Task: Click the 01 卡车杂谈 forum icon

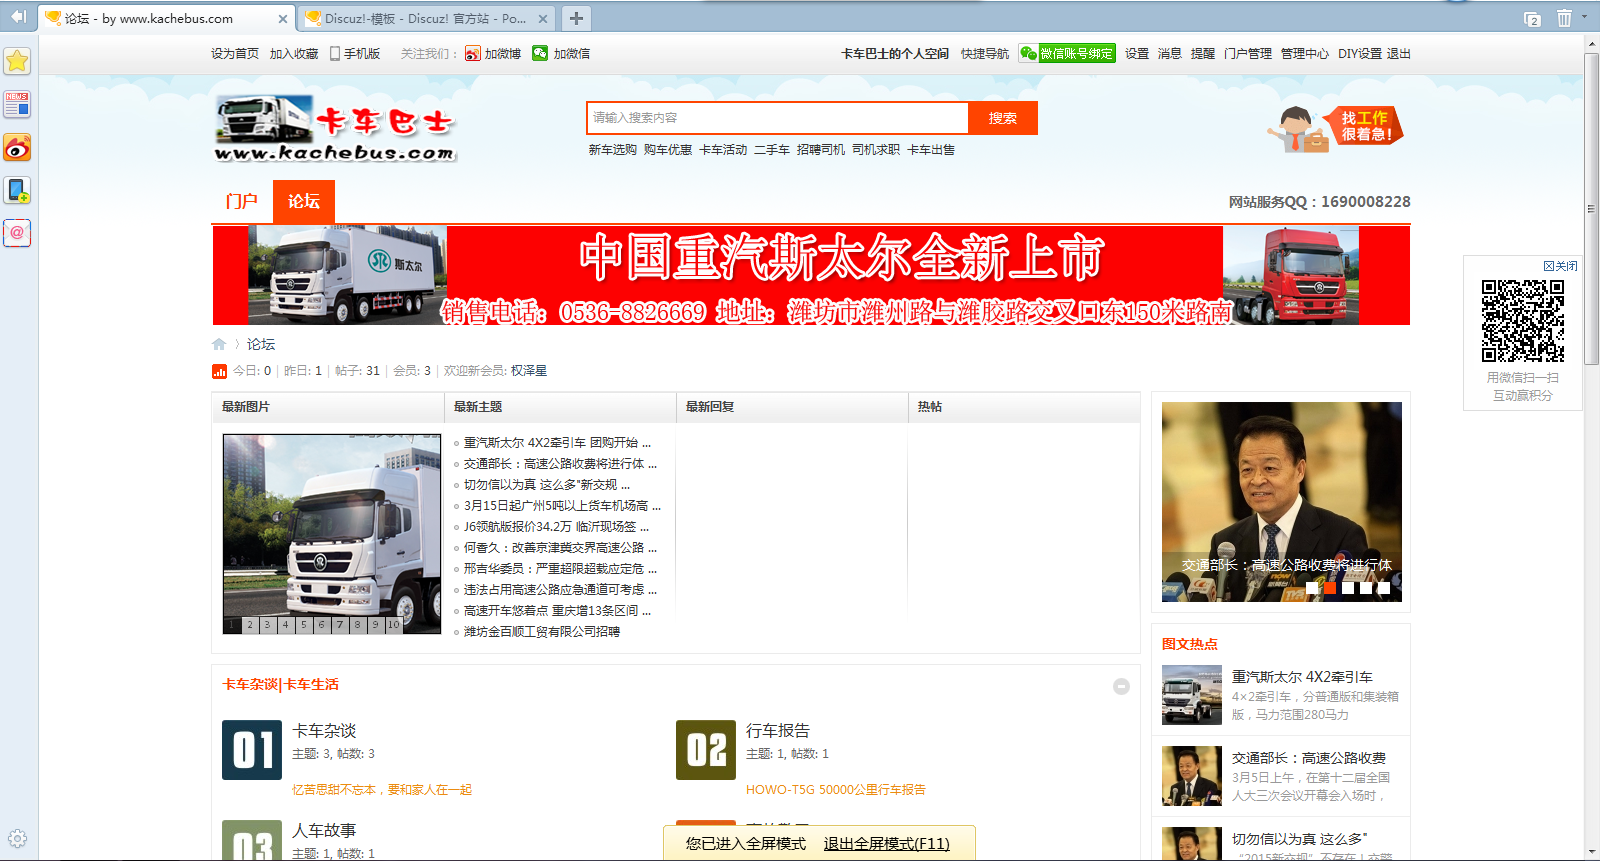Action: pyautogui.click(x=252, y=750)
